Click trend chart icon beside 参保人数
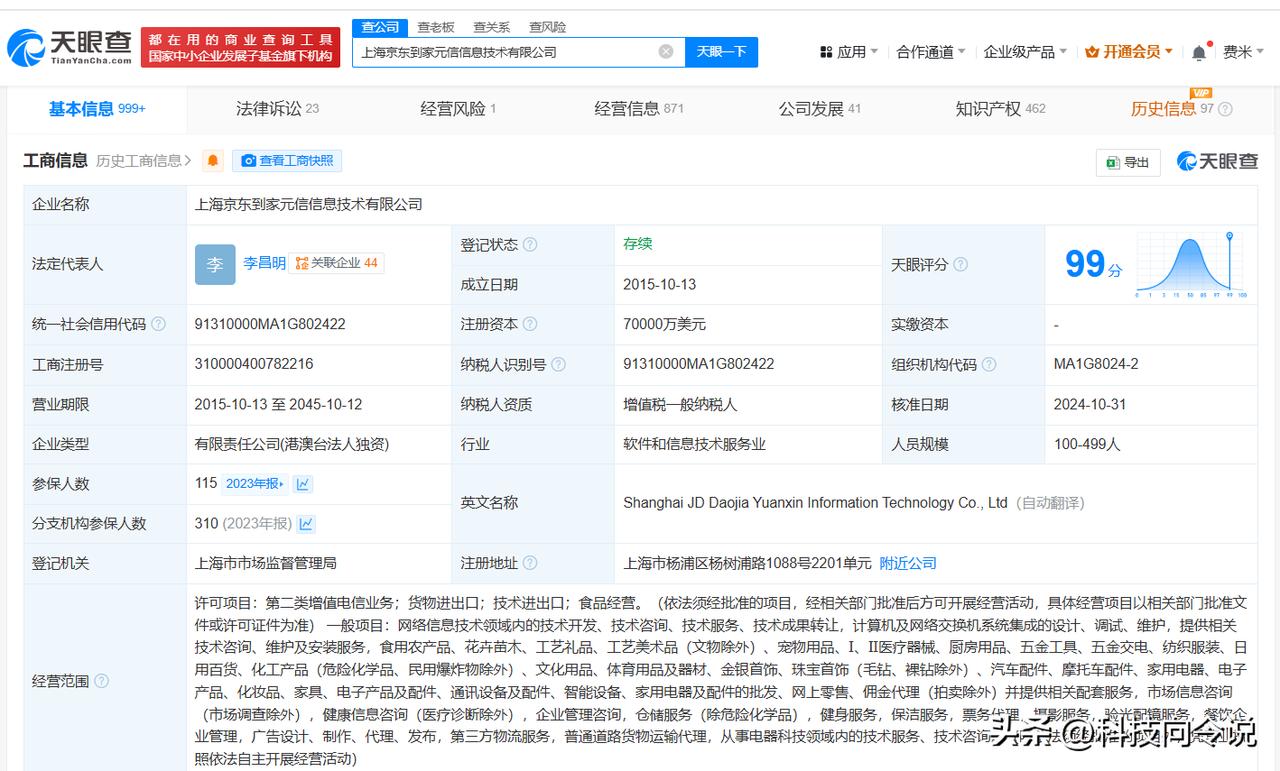The width and height of the screenshot is (1280, 771). tap(303, 484)
